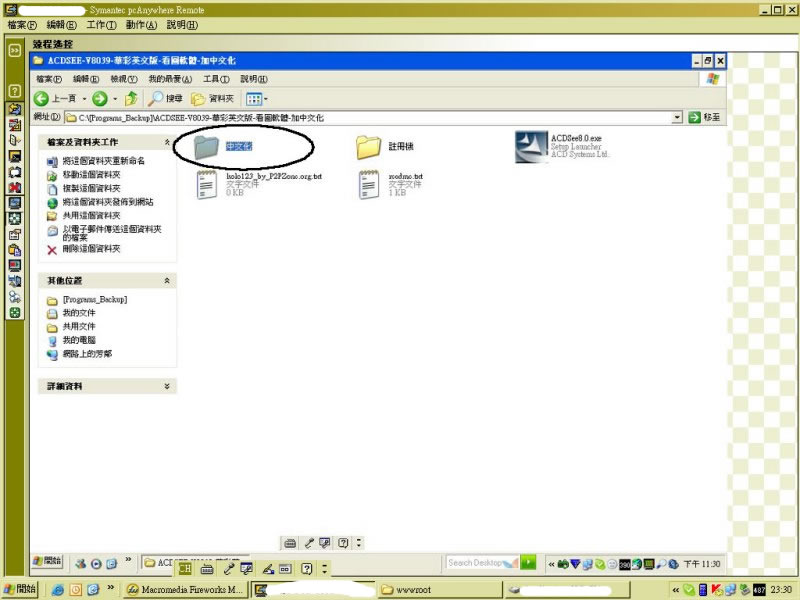Expand local system tray hidden icons chevron
This screenshot has width=800, height=600.
[x=676, y=590]
